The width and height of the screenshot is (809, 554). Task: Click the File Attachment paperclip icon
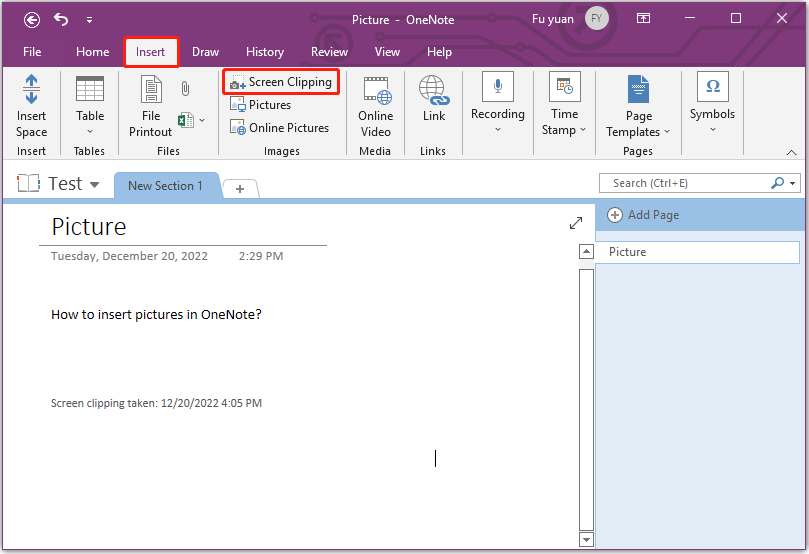click(x=185, y=89)
